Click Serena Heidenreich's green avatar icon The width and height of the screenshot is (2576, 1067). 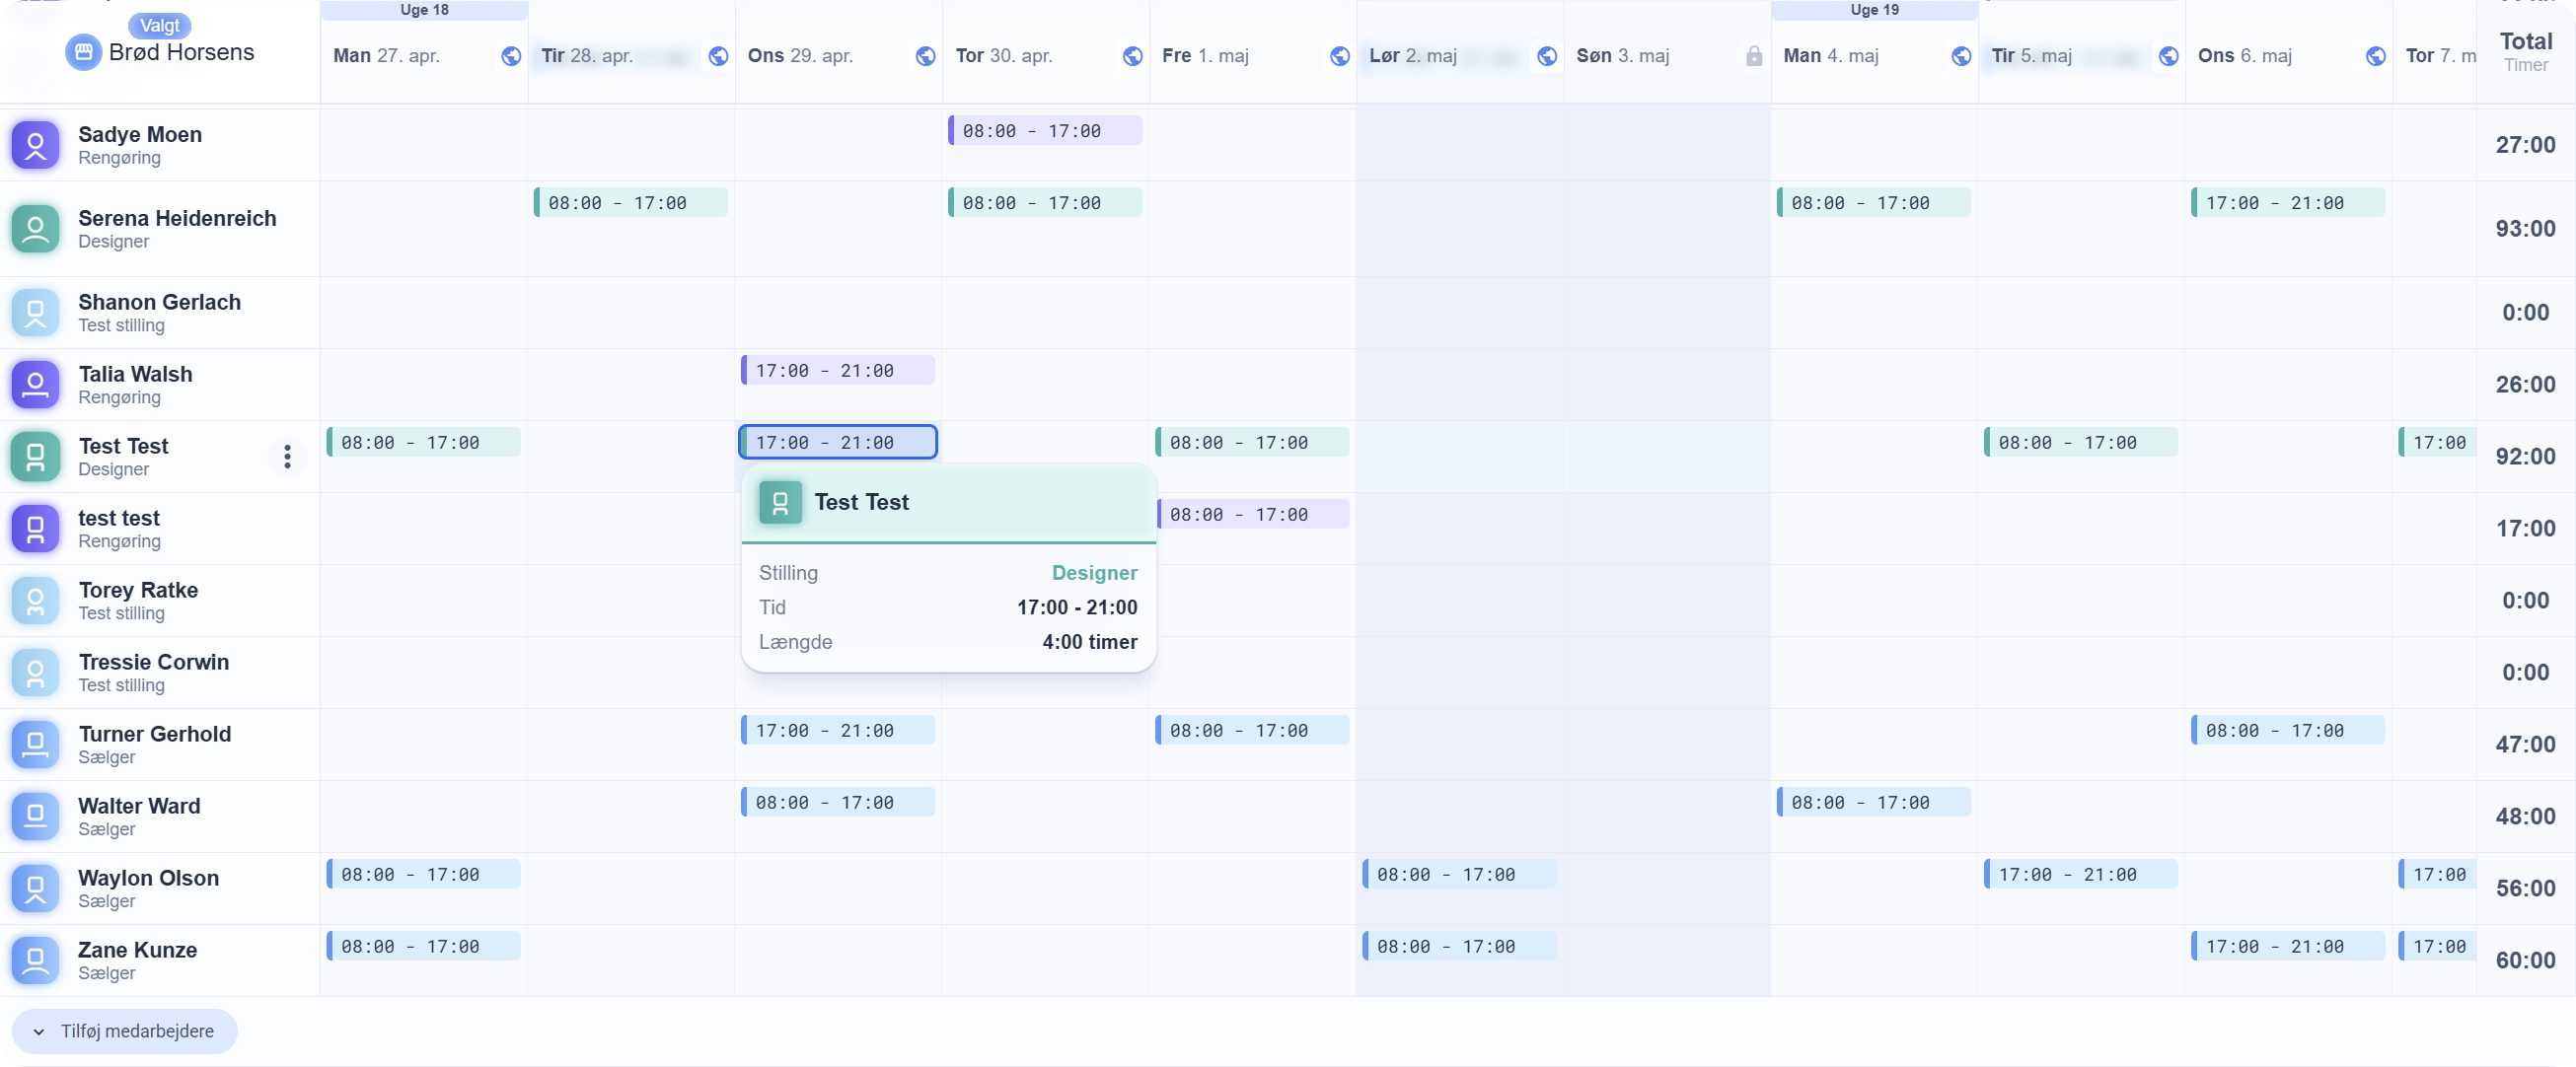click(x=35, y=229)
